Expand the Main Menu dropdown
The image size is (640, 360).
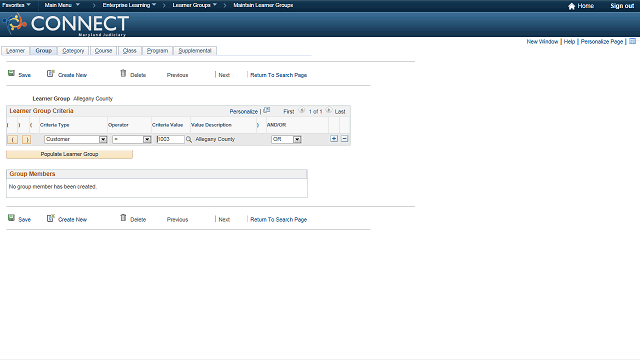point(62,5)
